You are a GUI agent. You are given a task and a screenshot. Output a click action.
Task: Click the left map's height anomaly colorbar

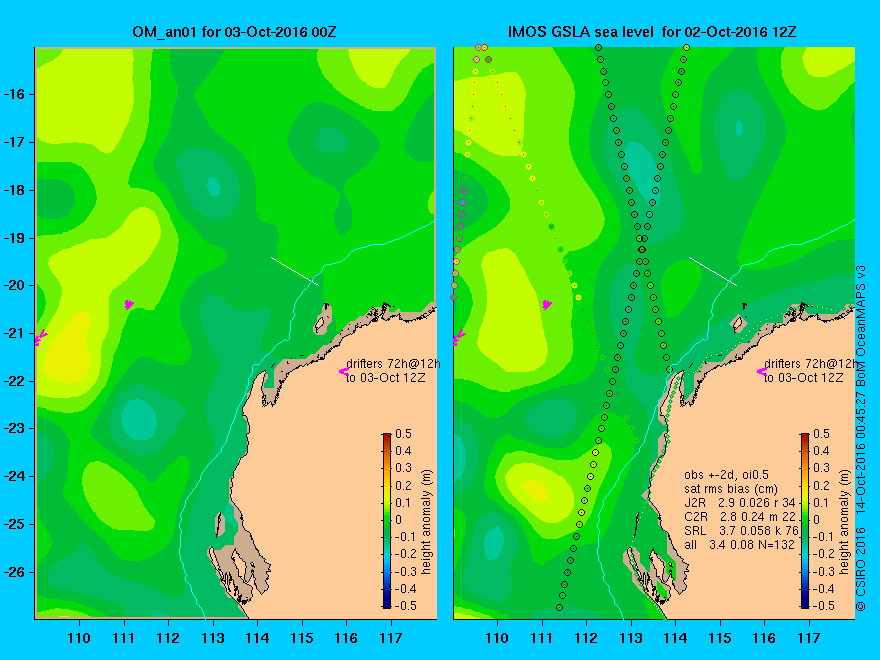387,520
